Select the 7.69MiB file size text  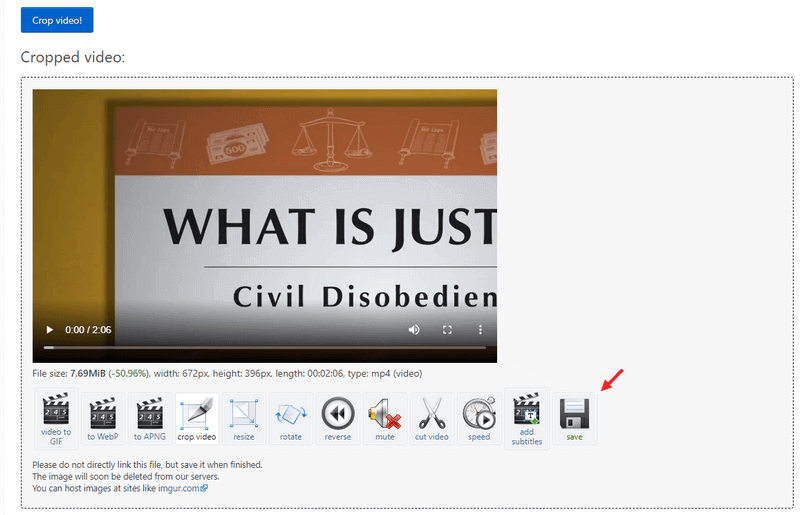(88, 374)
